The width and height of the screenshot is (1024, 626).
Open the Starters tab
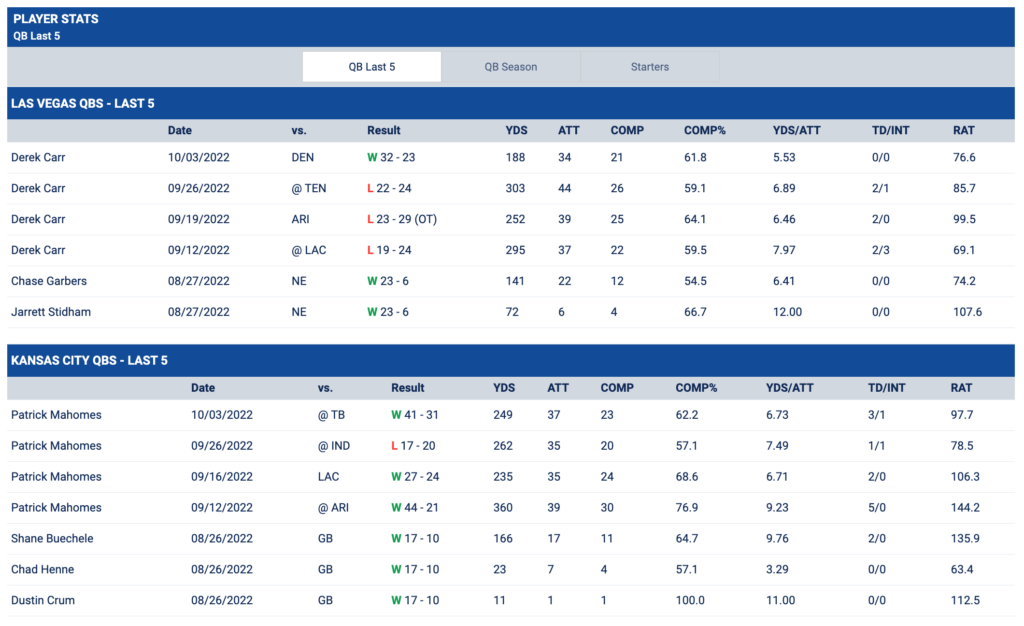(x=650, y=67)
